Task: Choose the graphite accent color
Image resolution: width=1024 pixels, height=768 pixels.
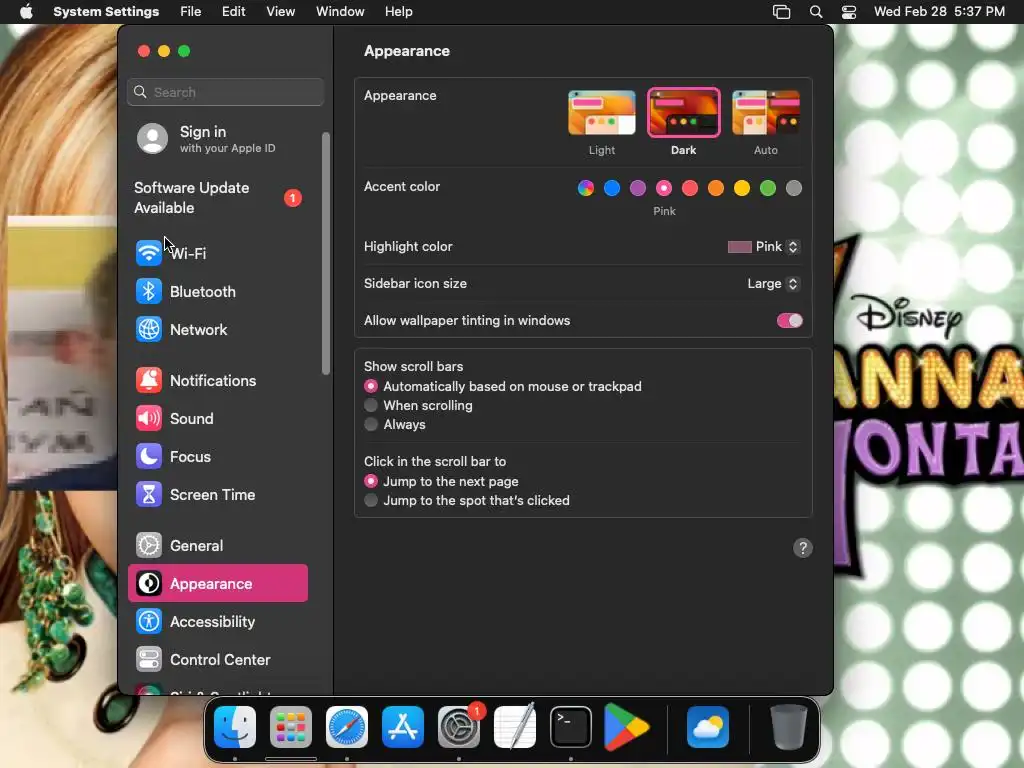Action: pos(793,188)
